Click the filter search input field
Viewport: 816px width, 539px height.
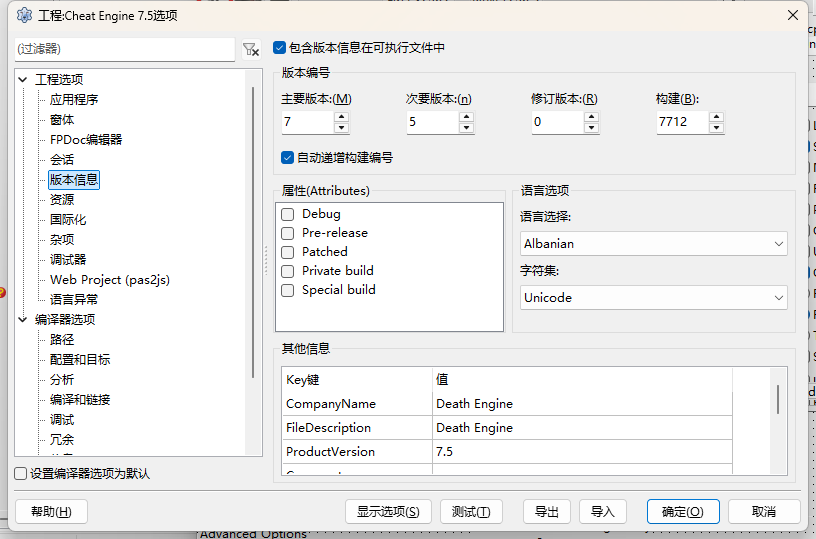point(125,49)
